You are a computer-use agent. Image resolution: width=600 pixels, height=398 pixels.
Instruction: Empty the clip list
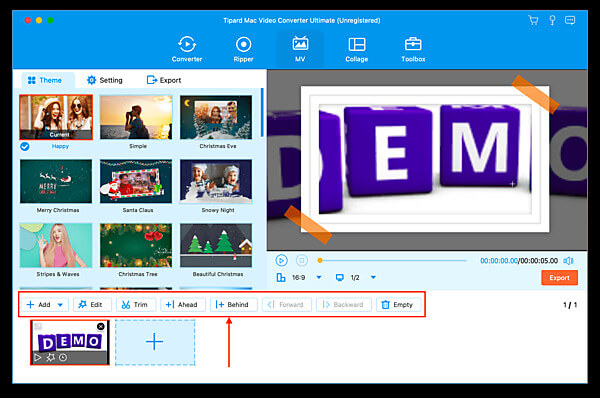(x=398, y=305)
